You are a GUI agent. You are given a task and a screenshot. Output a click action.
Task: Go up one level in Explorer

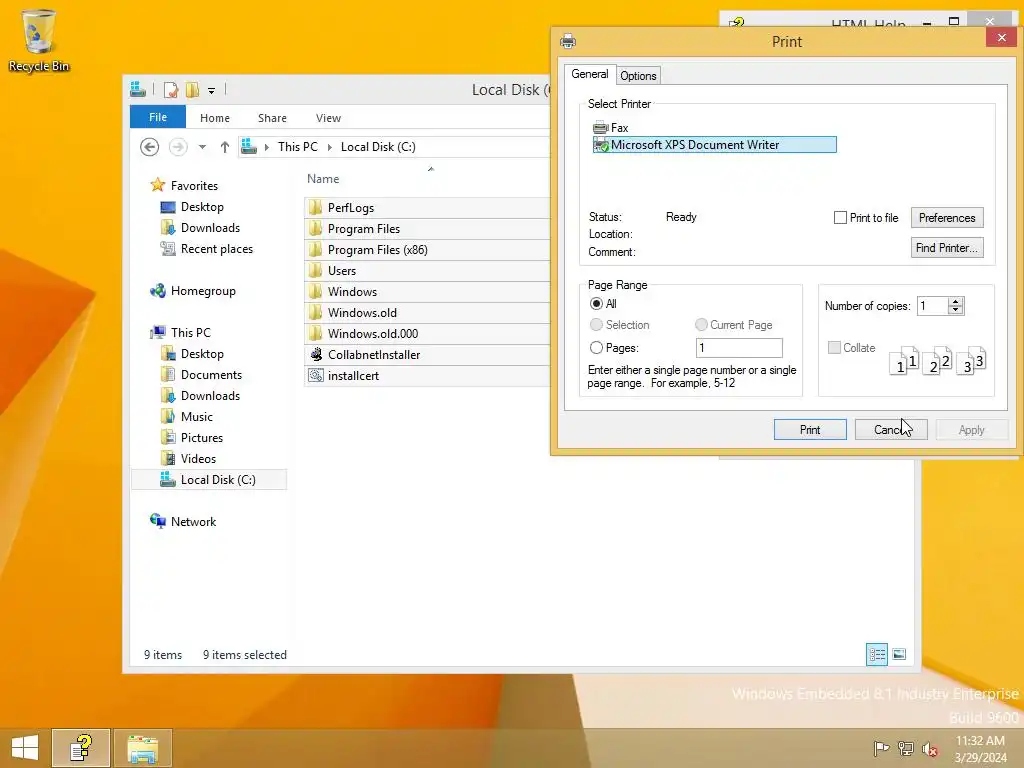(225, 147)
